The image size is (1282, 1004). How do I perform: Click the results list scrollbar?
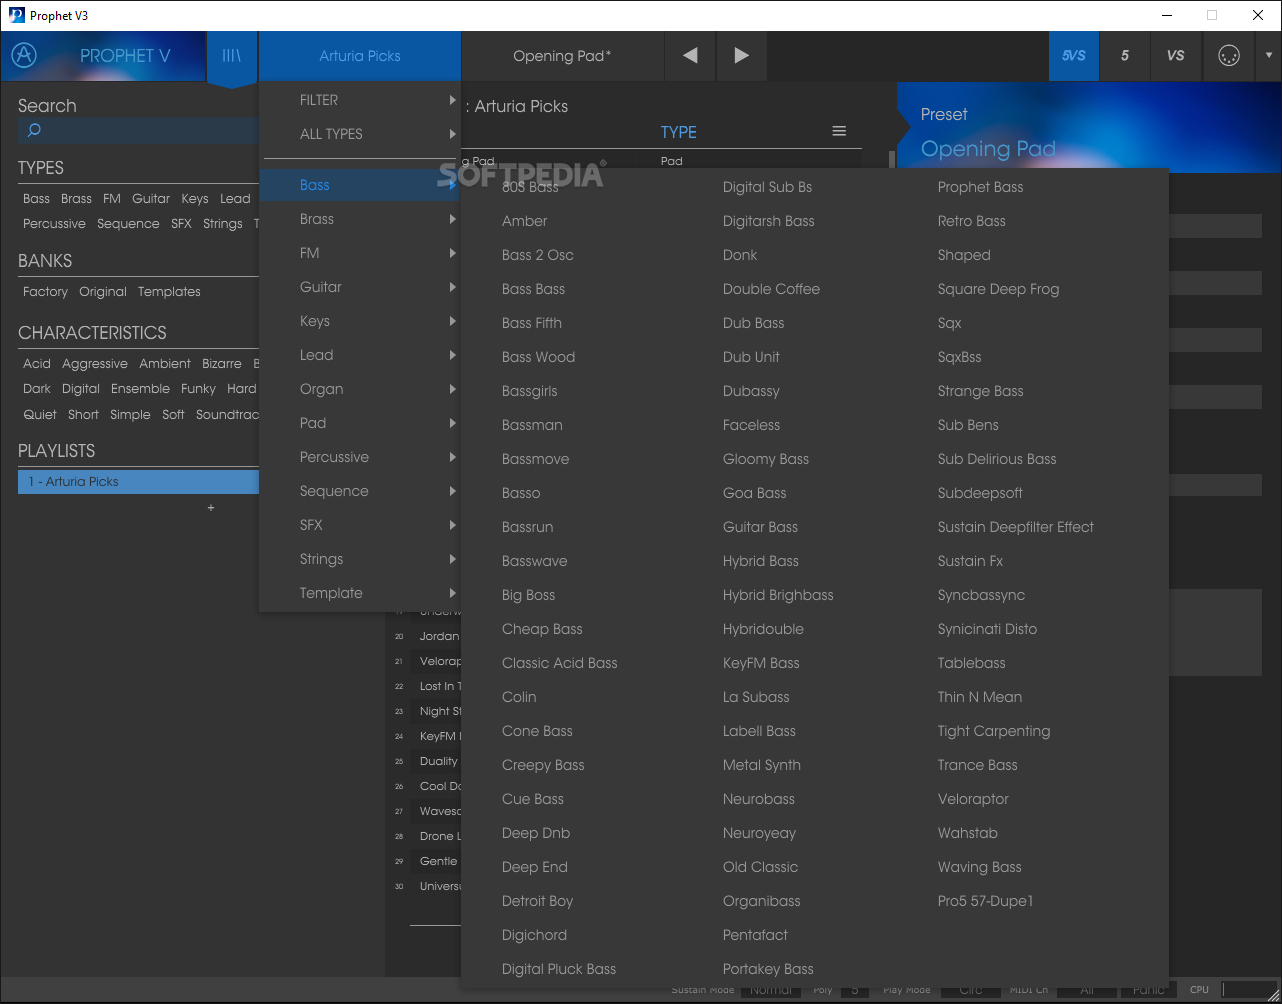(891, 160)
